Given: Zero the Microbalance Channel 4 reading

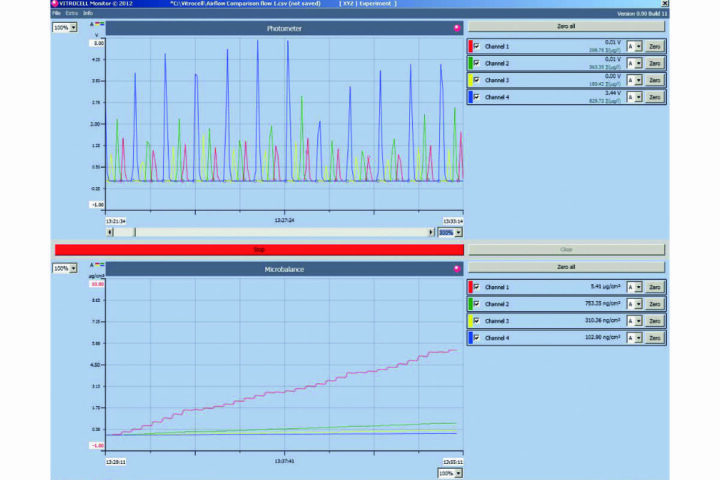Looking at the screenshot, I should (x=654, y=338).
